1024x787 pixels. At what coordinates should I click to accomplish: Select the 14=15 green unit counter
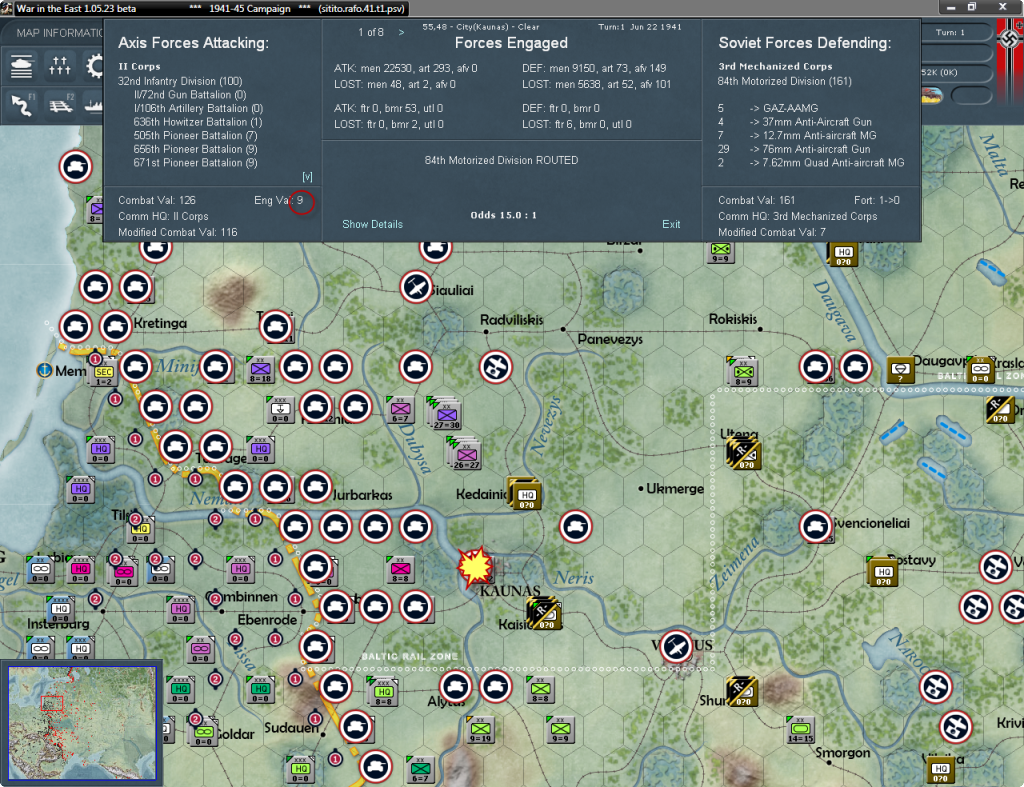coord(801,730)
